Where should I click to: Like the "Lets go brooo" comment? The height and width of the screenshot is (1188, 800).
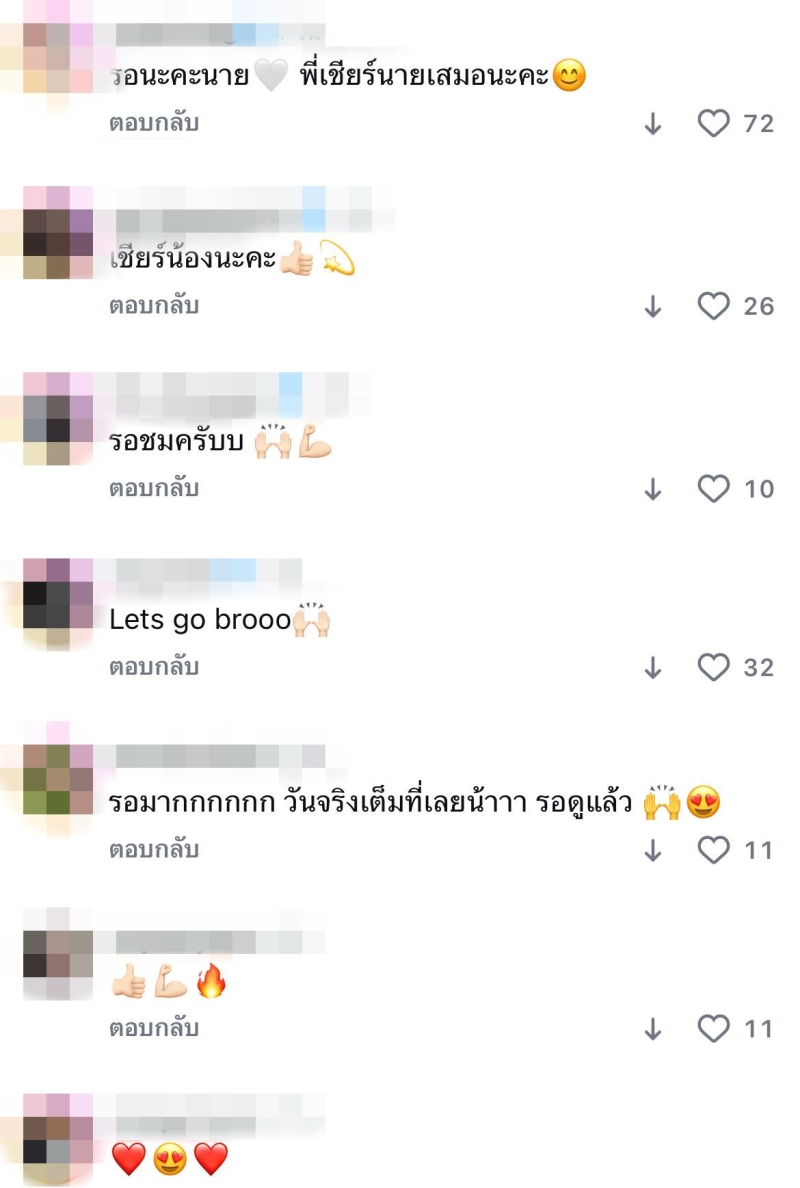[x=713, y=667]
